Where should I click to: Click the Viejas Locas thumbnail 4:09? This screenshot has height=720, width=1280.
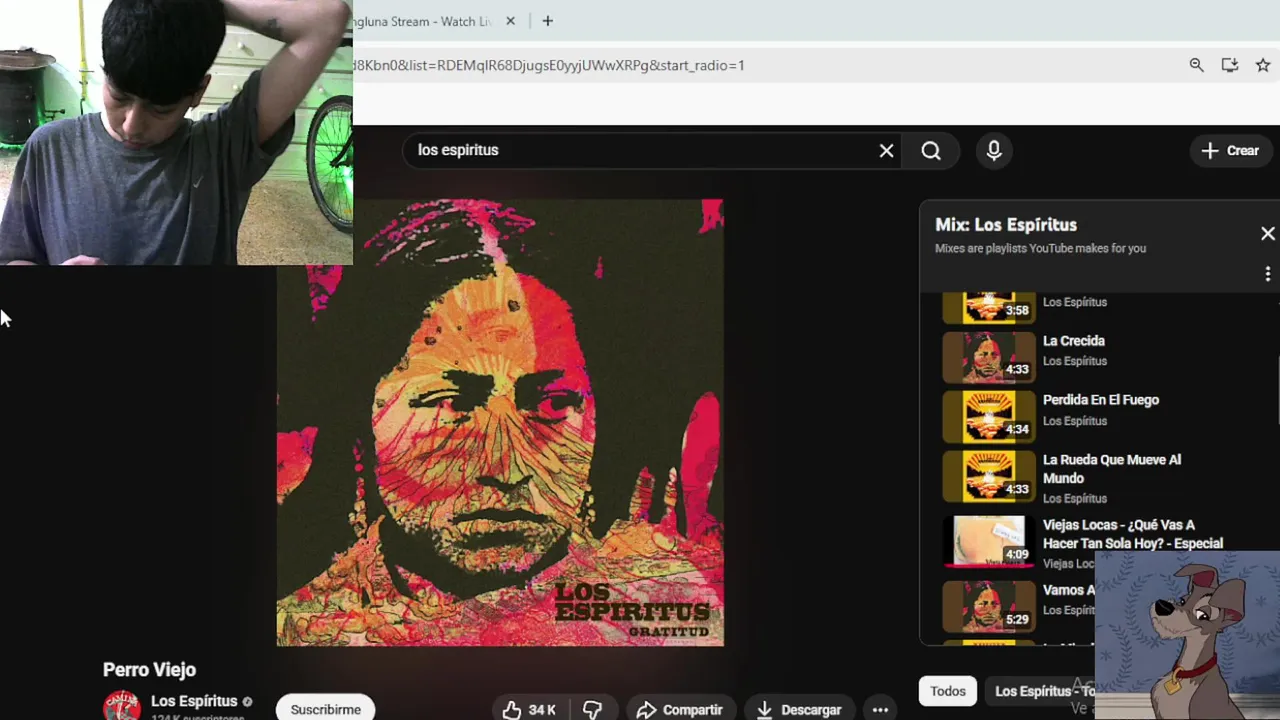pos(988,541)
